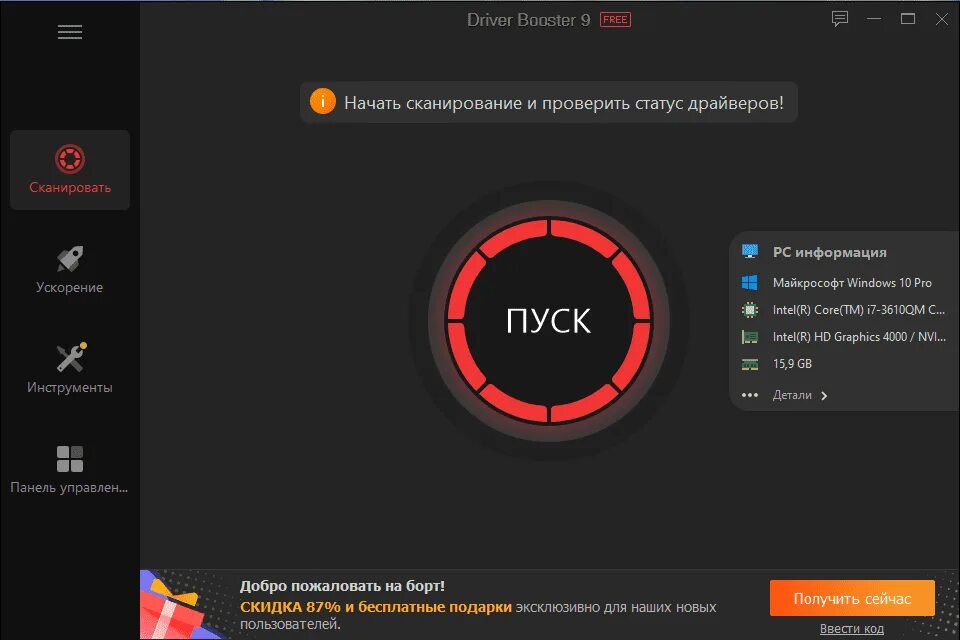
Task: Open the hamburger menu in the sidebar
Action: pyautogui.click(x=70, y=32)
